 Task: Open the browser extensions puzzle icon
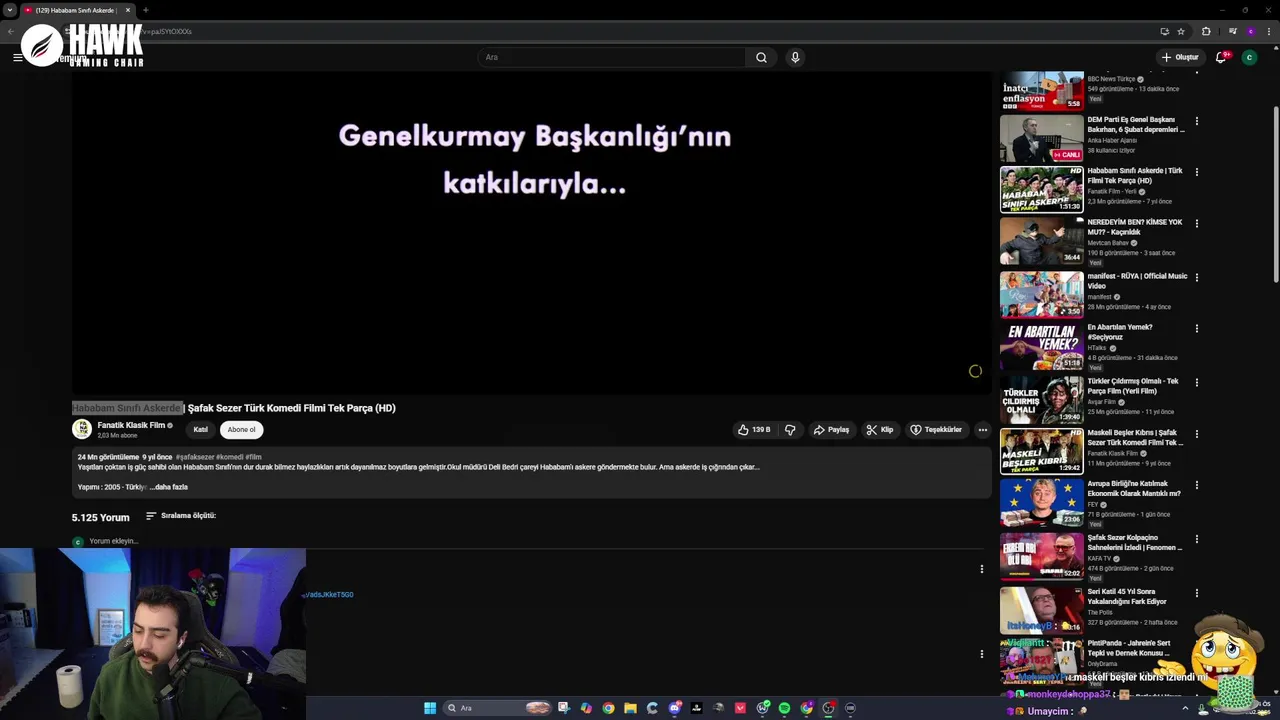[1206, 31]
